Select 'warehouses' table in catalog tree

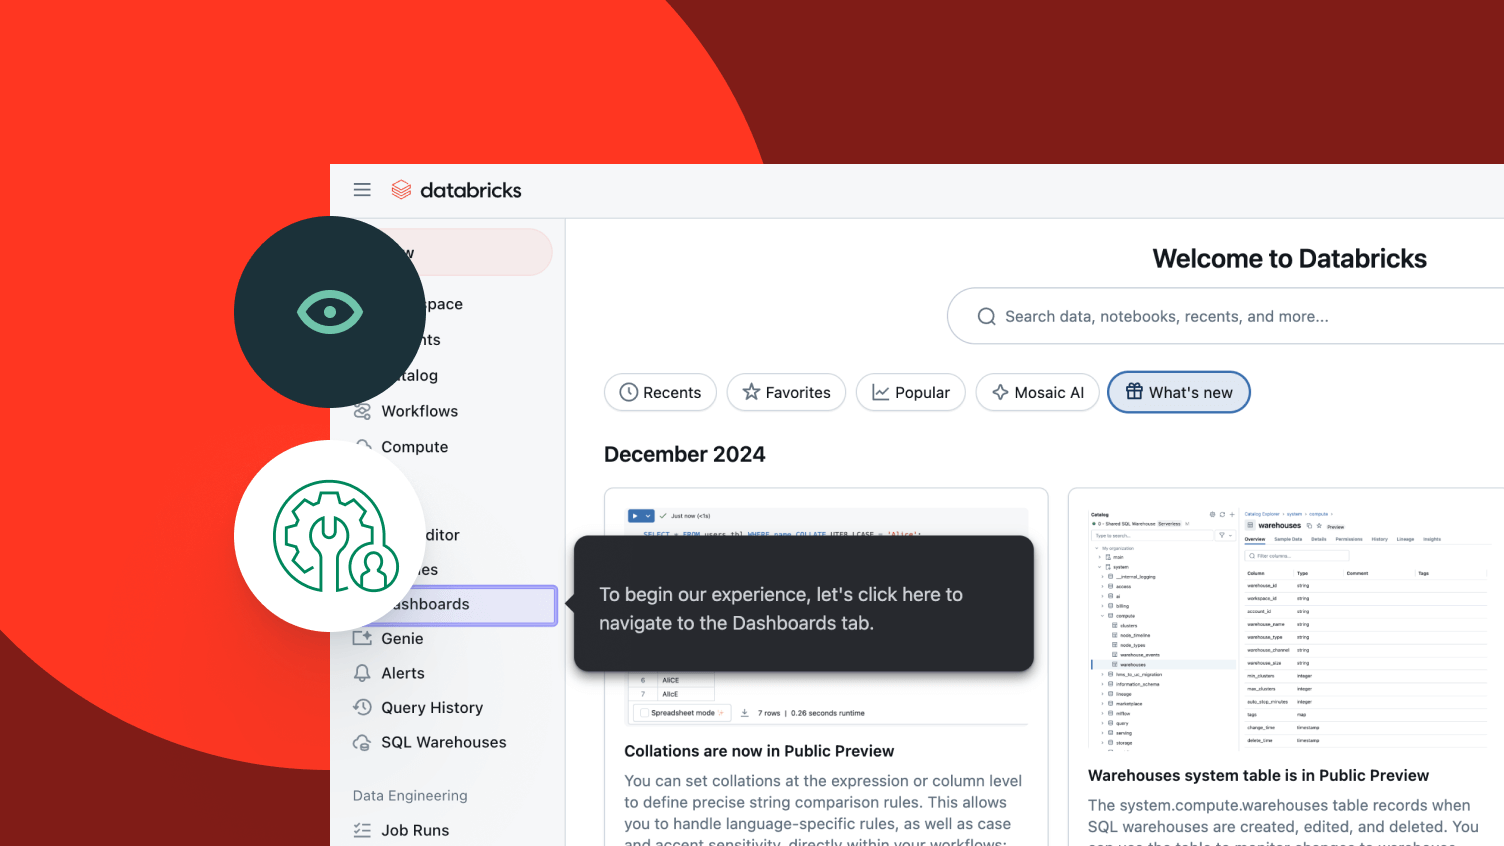[1165, 665]
